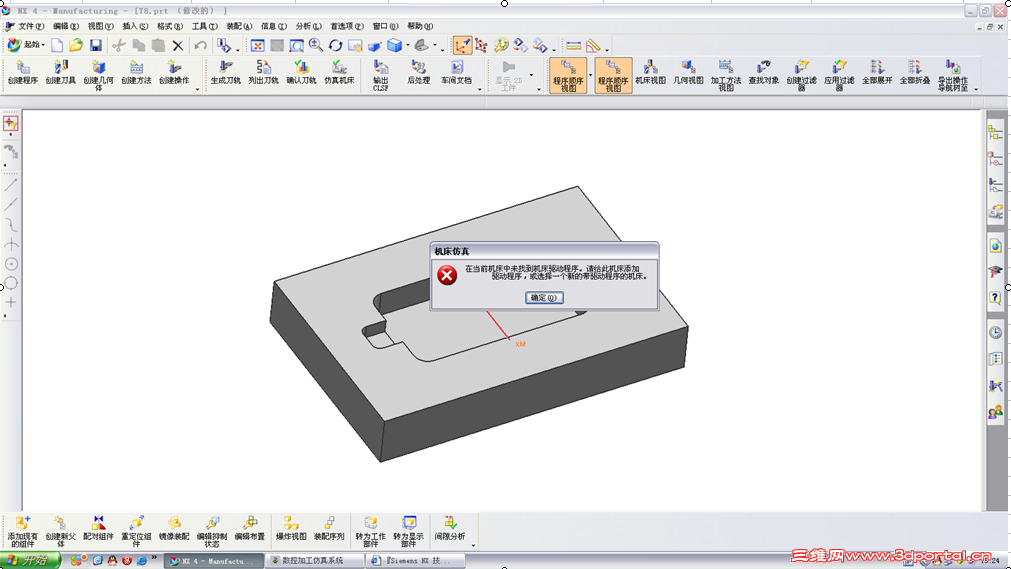Switch to 几何视图 navigator view
This screenshot has width=1011, height=569.
coord(688,72)
